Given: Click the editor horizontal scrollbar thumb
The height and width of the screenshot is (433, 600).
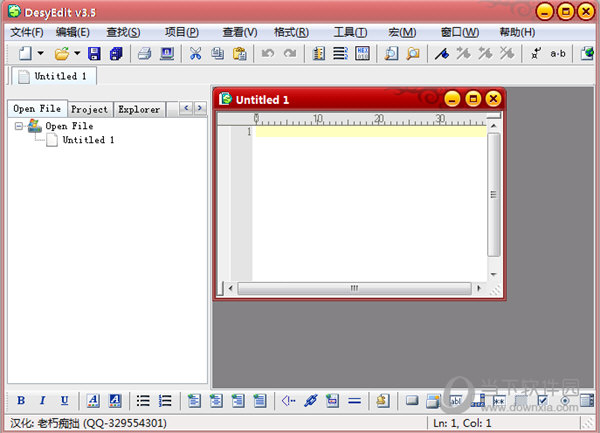Looking at the screenshot, I should (354, 288).
